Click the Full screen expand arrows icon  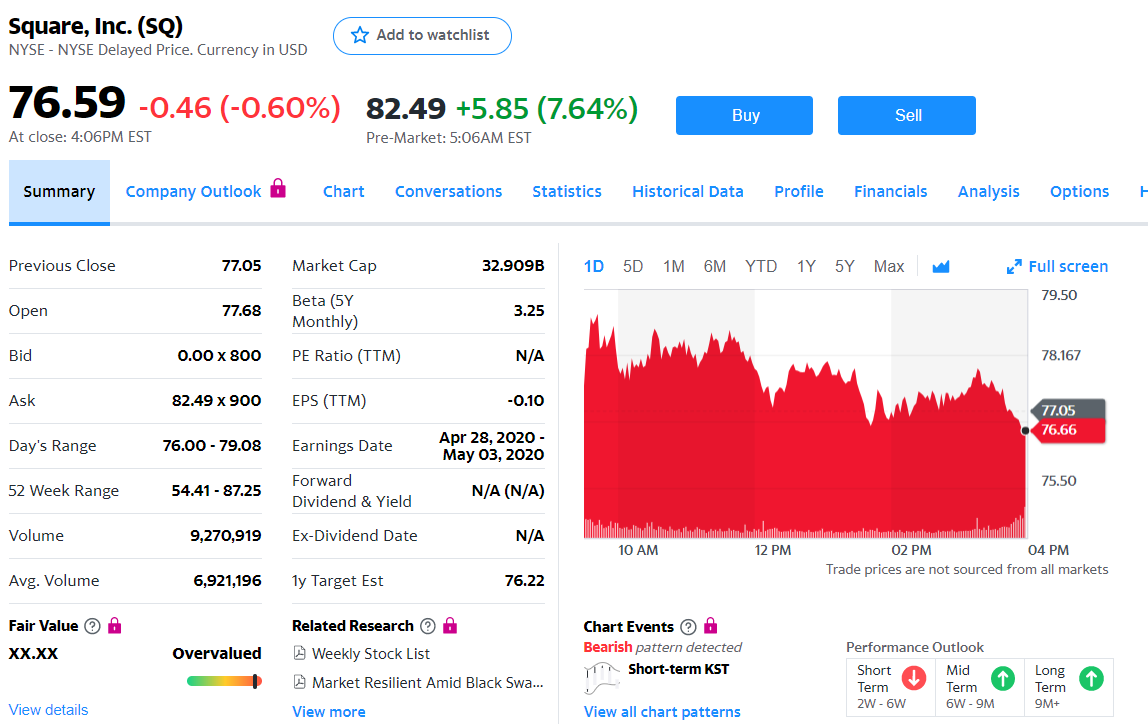1014,266
